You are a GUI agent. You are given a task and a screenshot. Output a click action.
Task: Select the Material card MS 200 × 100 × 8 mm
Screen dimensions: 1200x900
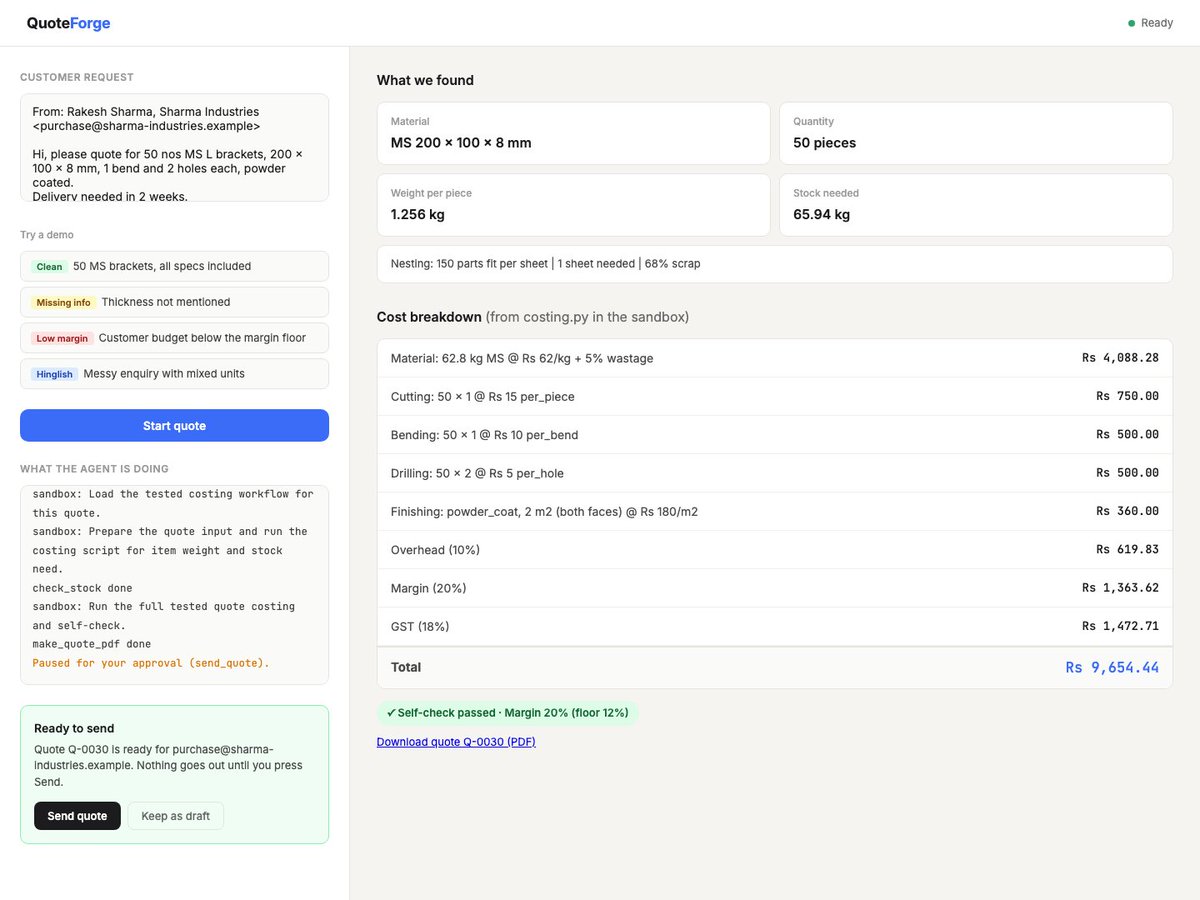573,133
